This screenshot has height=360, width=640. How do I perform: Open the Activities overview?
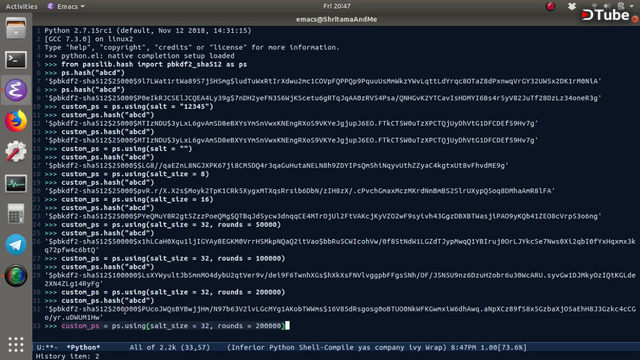(21, 6)
